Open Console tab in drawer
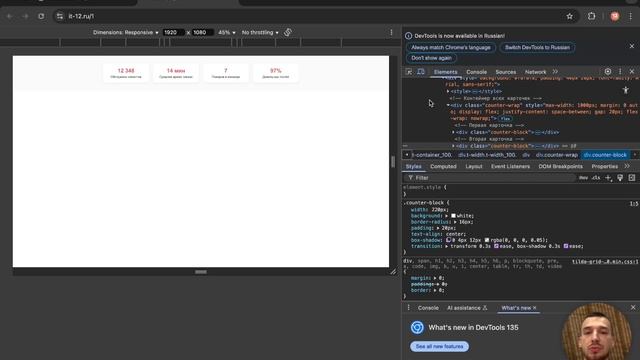Viewport: 640px width, 360px height. pos(428,308)
